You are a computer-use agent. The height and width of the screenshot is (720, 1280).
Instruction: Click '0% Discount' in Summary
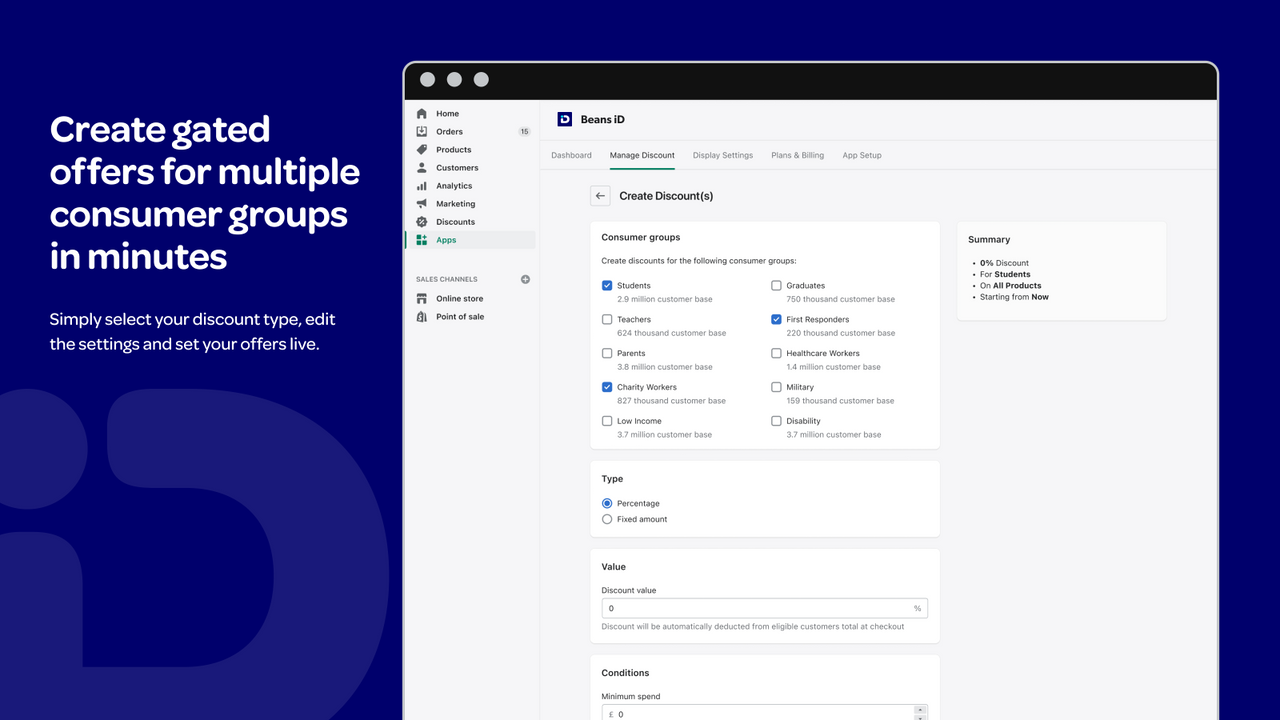pyautogui.click(x=1004, y=263)
